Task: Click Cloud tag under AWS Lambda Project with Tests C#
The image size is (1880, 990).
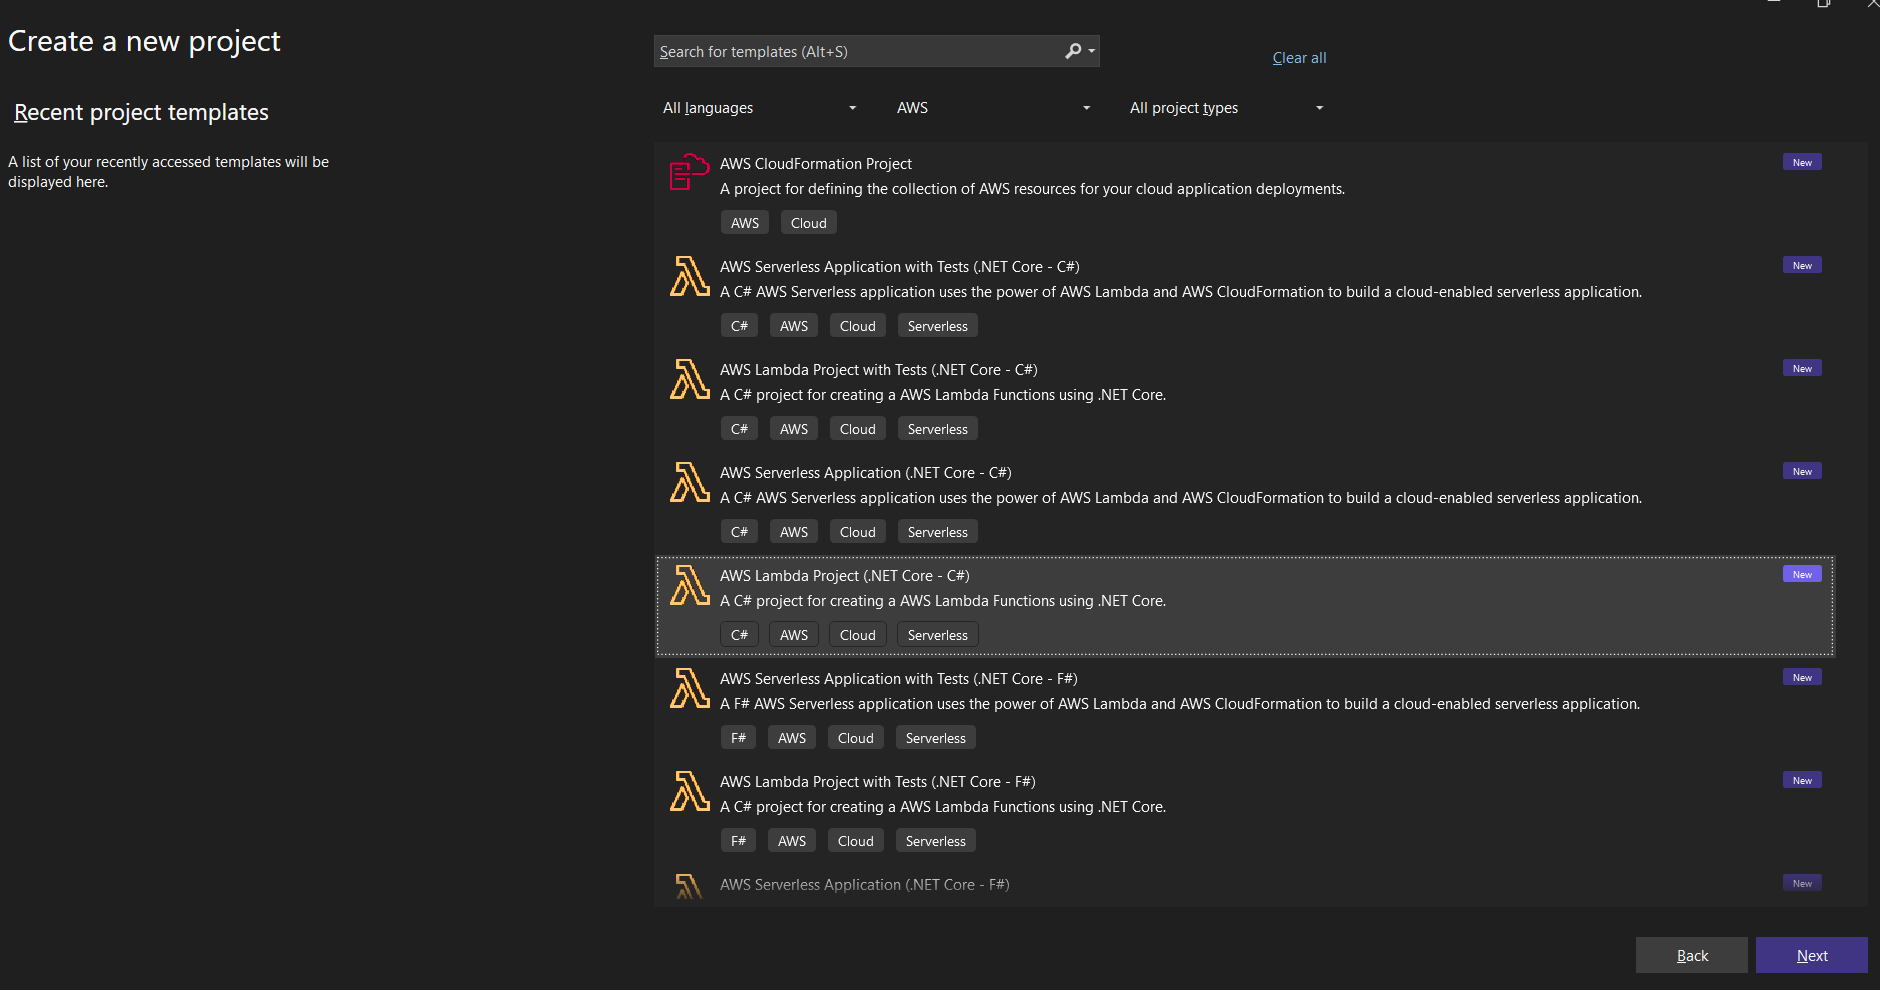Action: click(858, 429)
